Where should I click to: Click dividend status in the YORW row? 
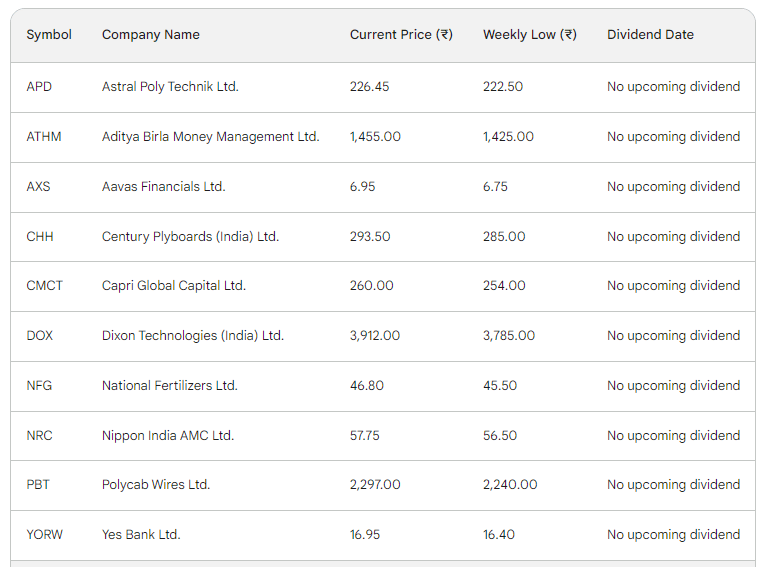click(674, 535)
